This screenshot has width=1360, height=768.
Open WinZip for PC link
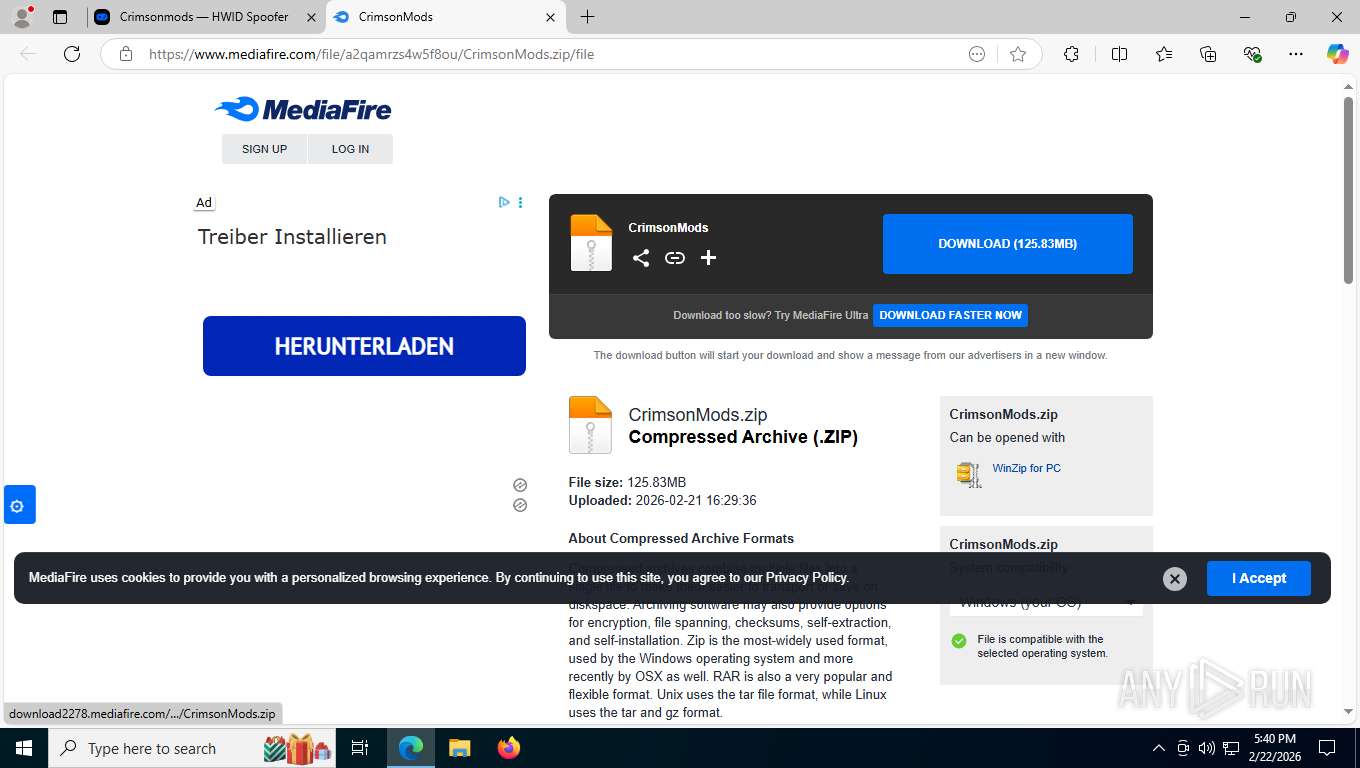click(x=1026, y=468)
